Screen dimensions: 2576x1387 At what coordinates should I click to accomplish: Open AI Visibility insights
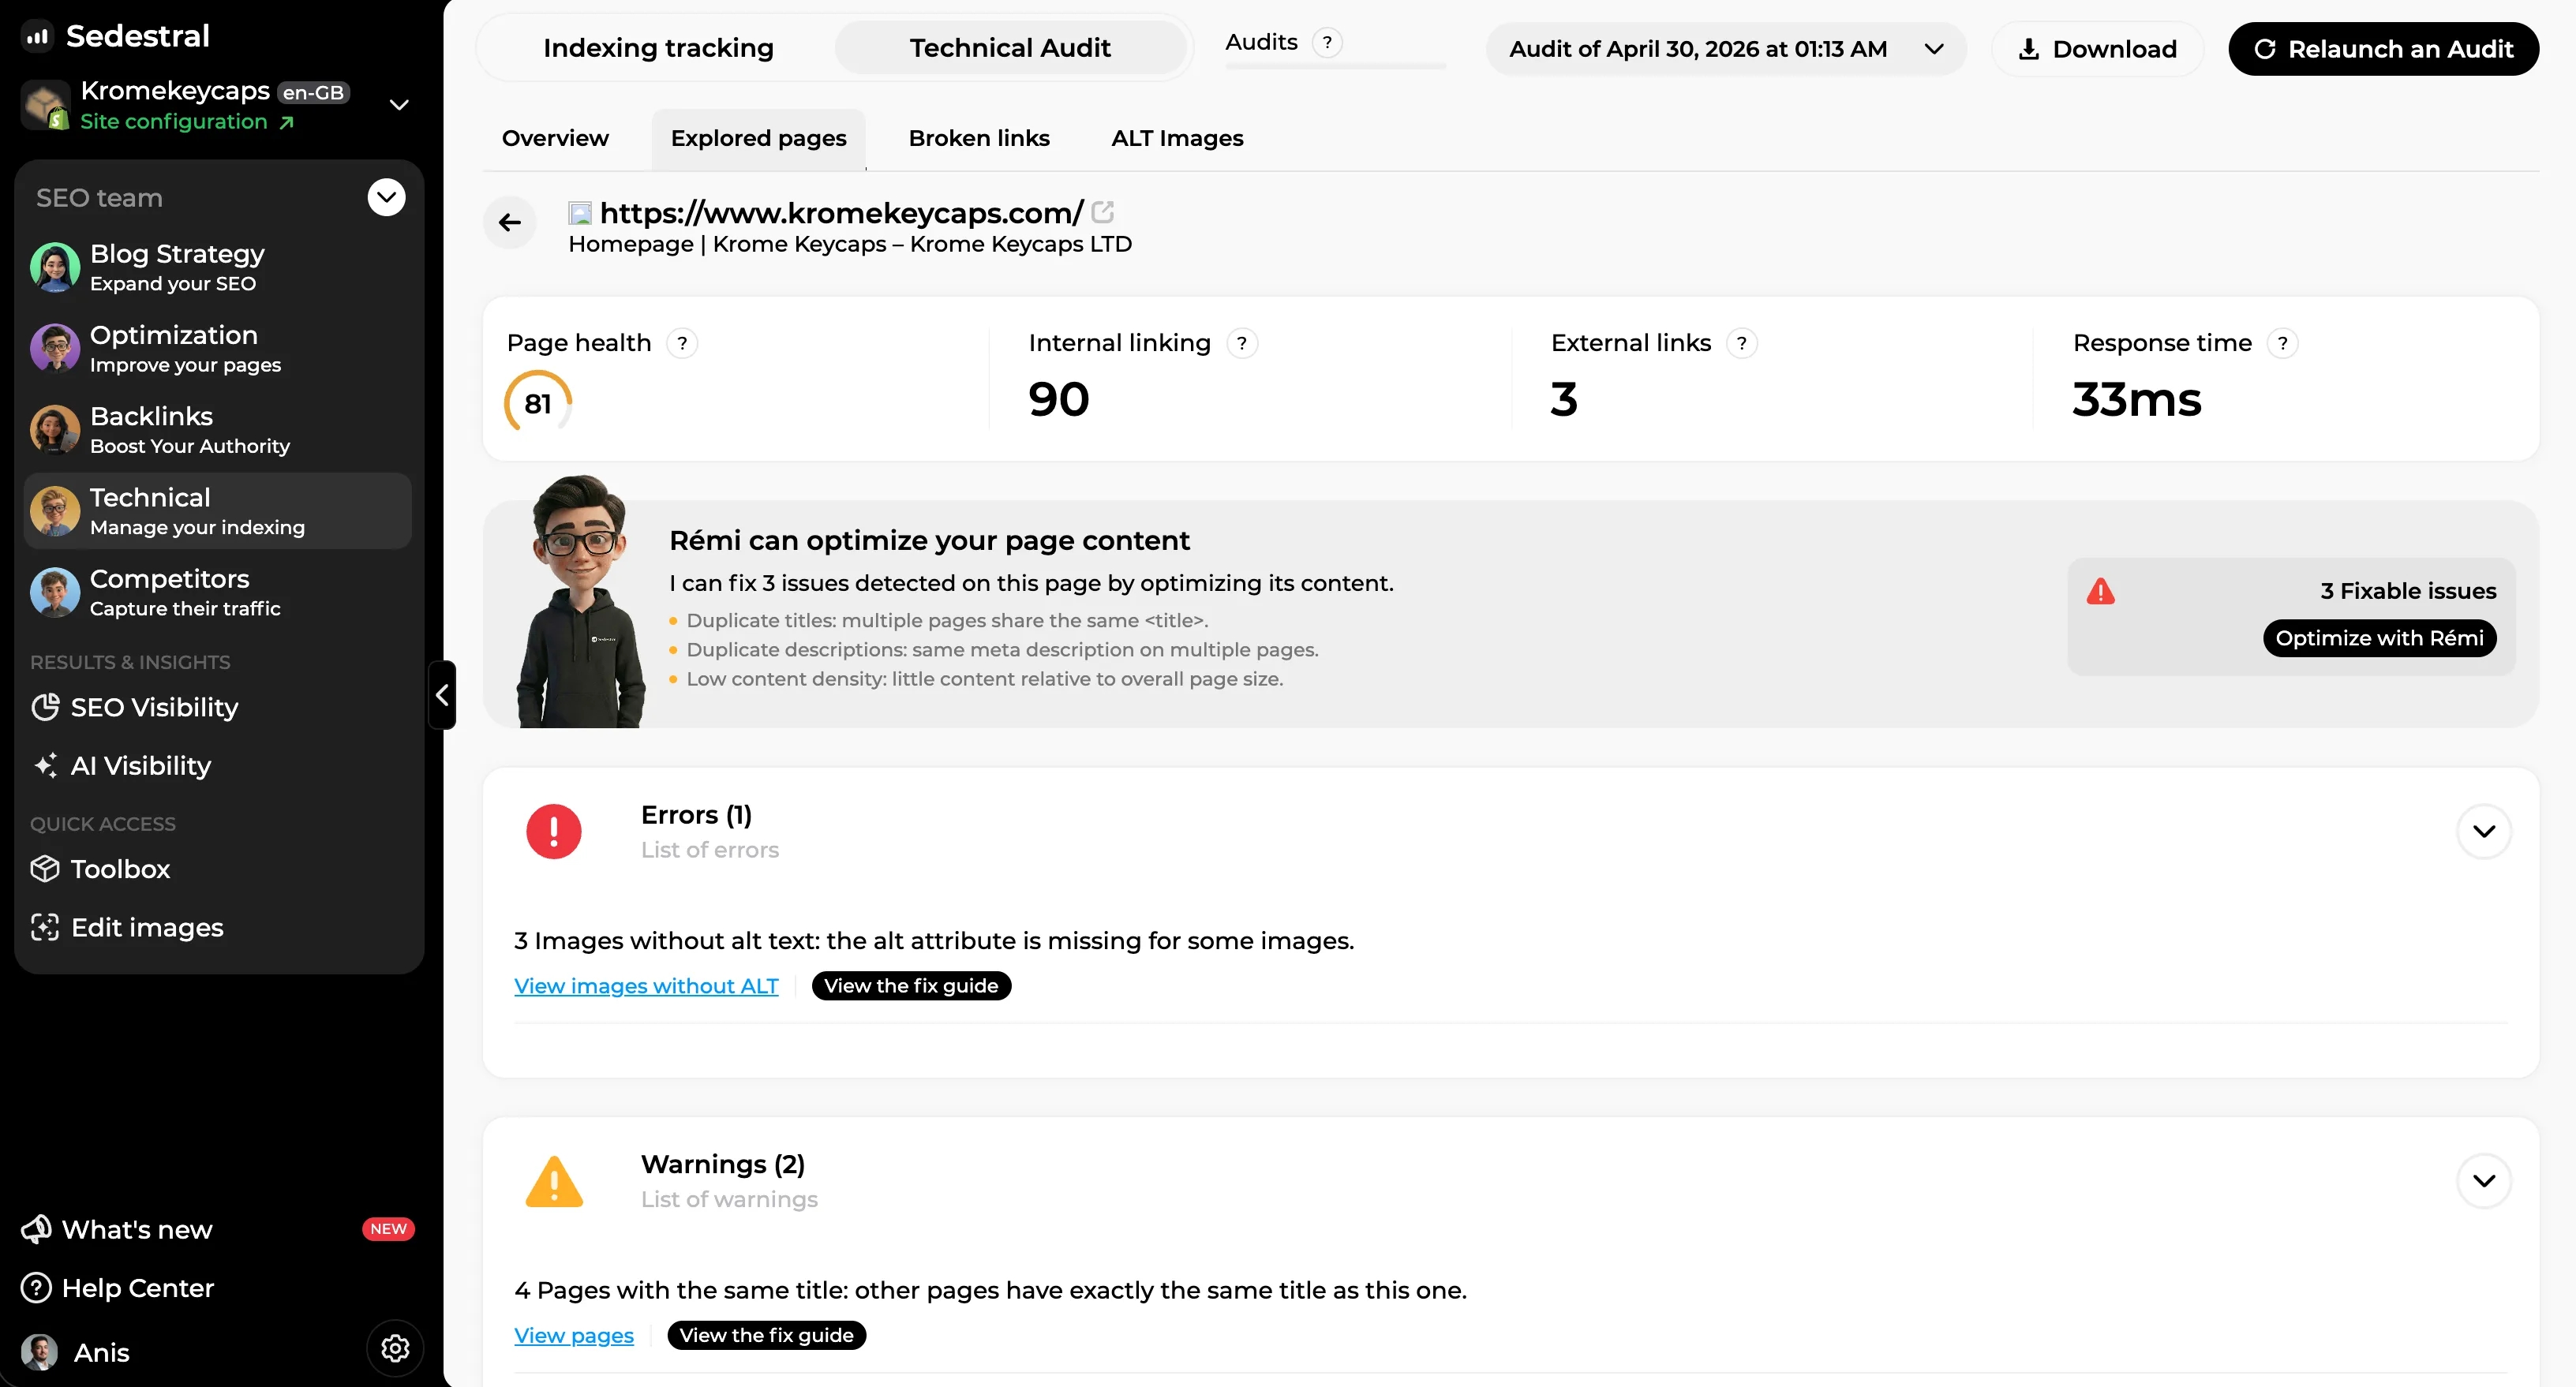121,765
